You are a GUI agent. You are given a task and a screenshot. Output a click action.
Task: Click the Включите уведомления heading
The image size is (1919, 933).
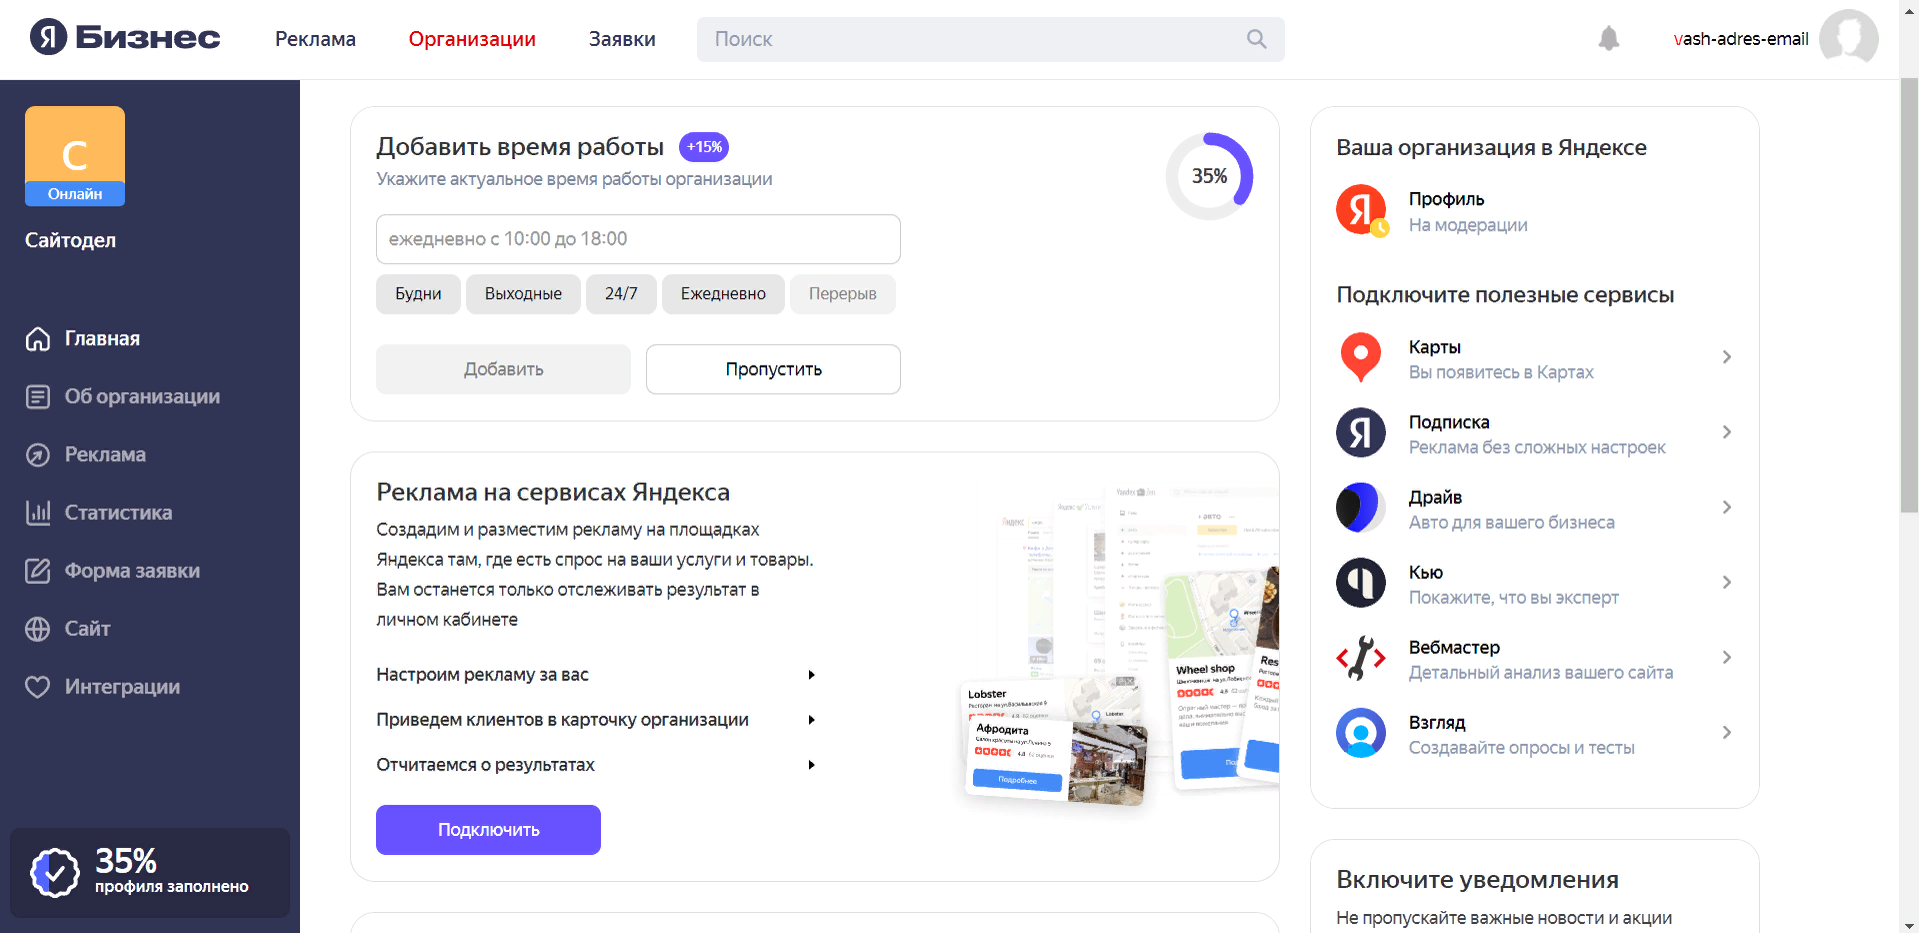click(x=1477, y=880)
